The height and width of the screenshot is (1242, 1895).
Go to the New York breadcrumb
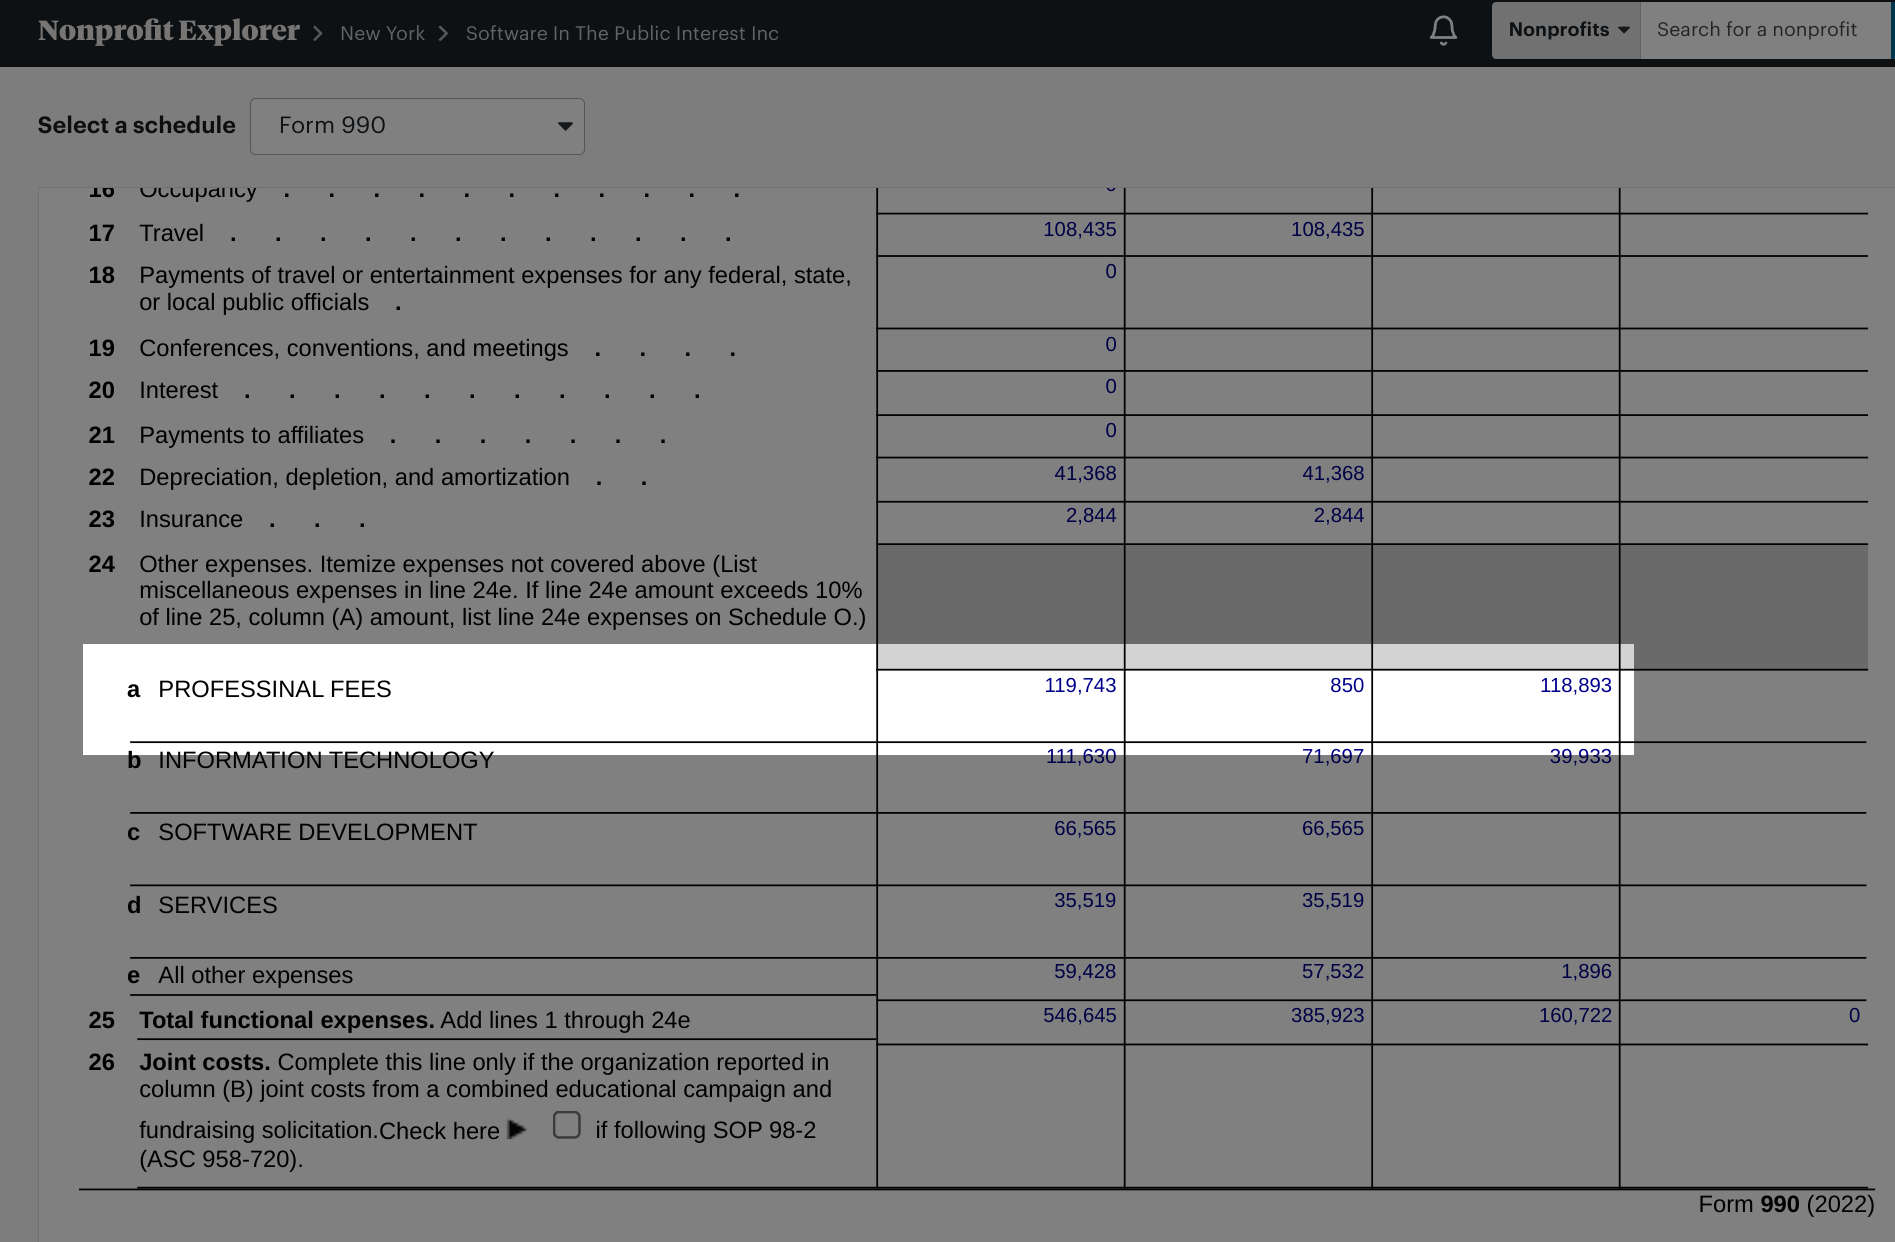pos(382,33)
